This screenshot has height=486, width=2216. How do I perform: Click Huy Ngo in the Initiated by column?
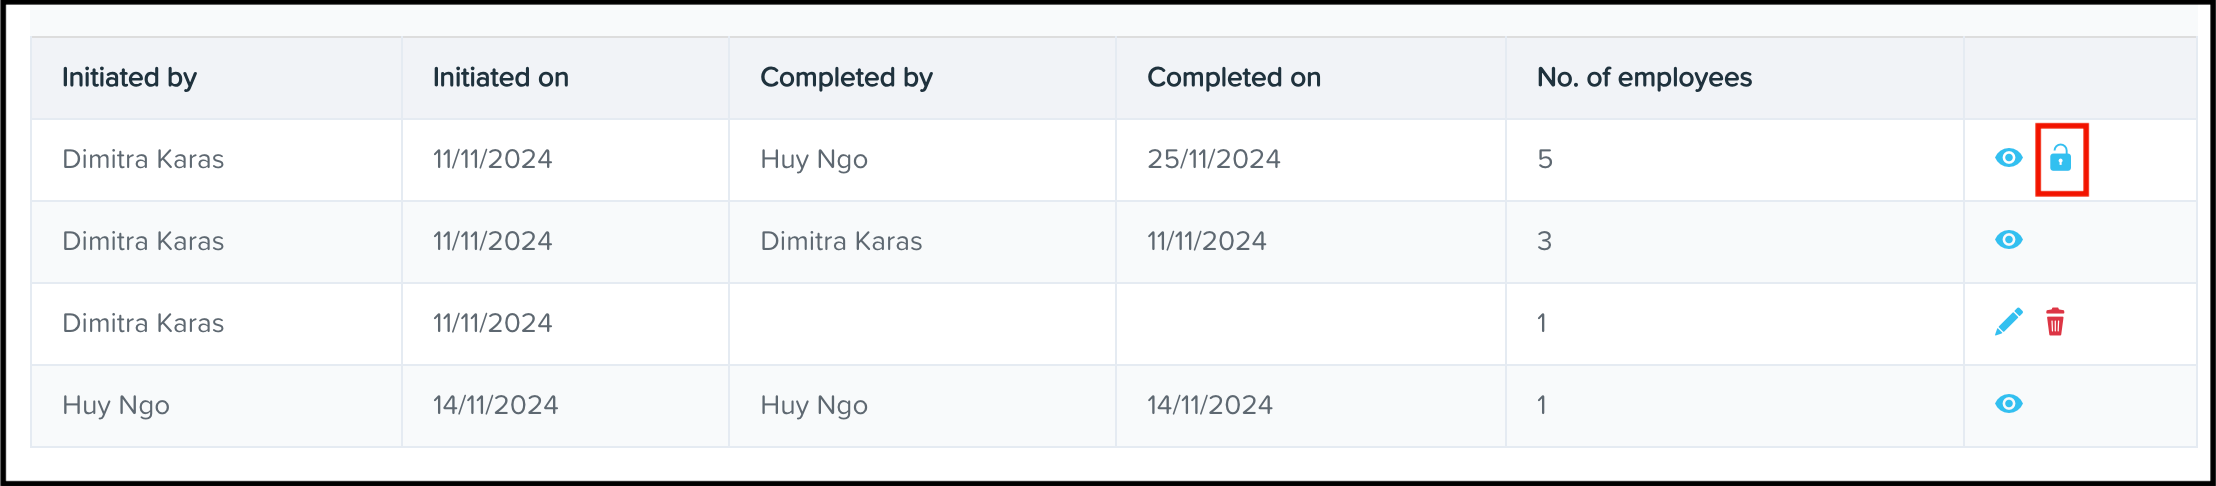116,405
